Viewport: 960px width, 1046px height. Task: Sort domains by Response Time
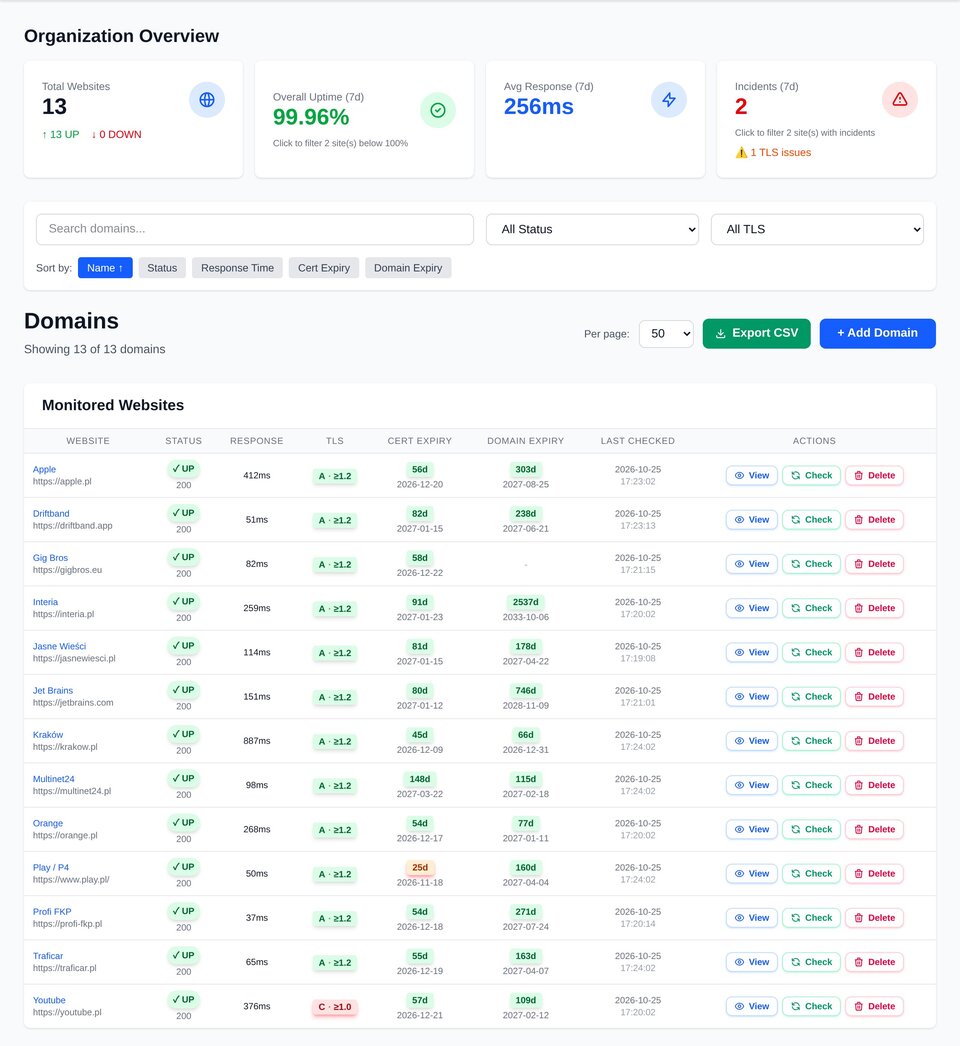coord(237,268)
